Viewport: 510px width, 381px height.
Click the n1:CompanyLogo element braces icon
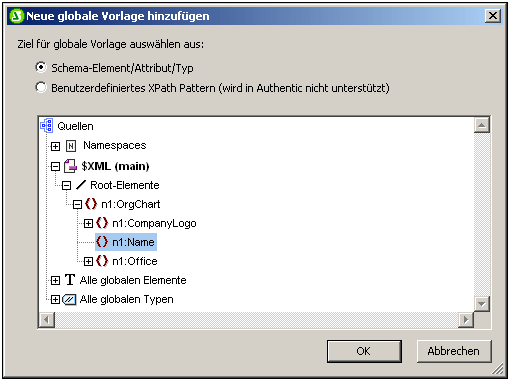(x=102, y=223)
